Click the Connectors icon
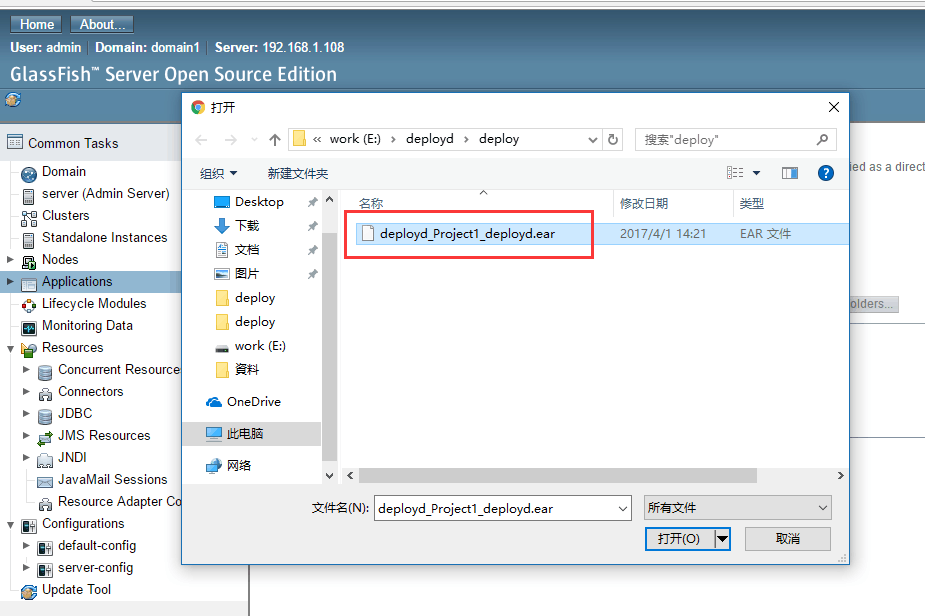The height and width of the screenshot is (616, 925). coord(44,394)
